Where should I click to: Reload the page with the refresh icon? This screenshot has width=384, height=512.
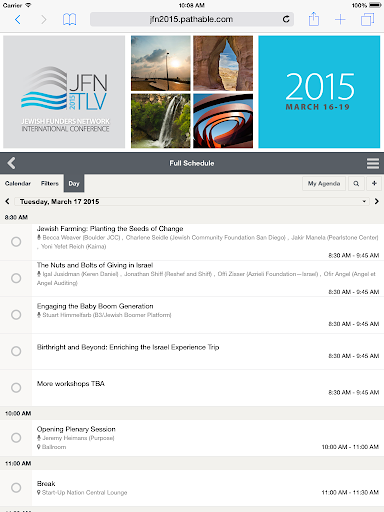click(x=286, y=19)
